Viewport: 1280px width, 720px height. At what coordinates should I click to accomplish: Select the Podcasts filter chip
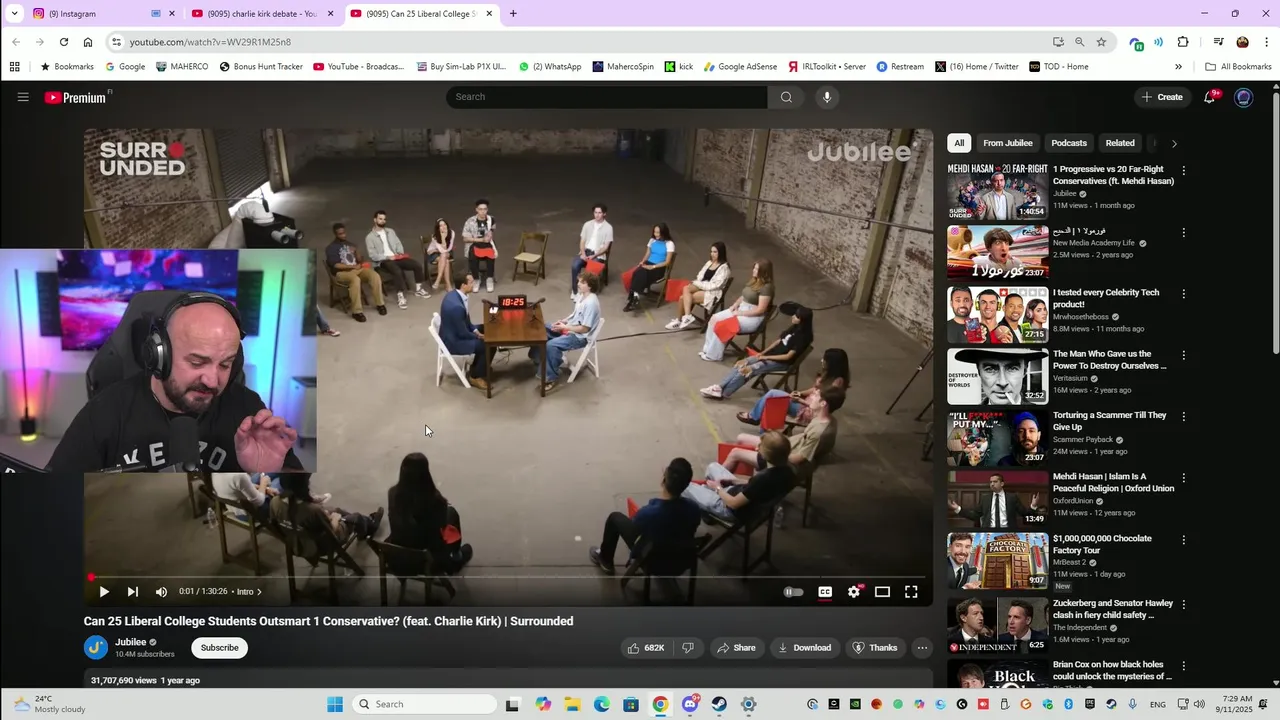(1069, 143)
